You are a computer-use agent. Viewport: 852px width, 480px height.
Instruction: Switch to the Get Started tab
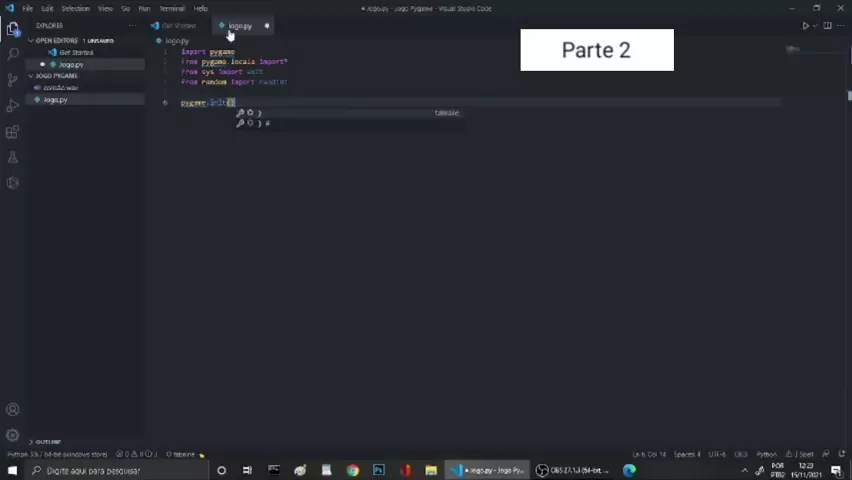point(178,26)
